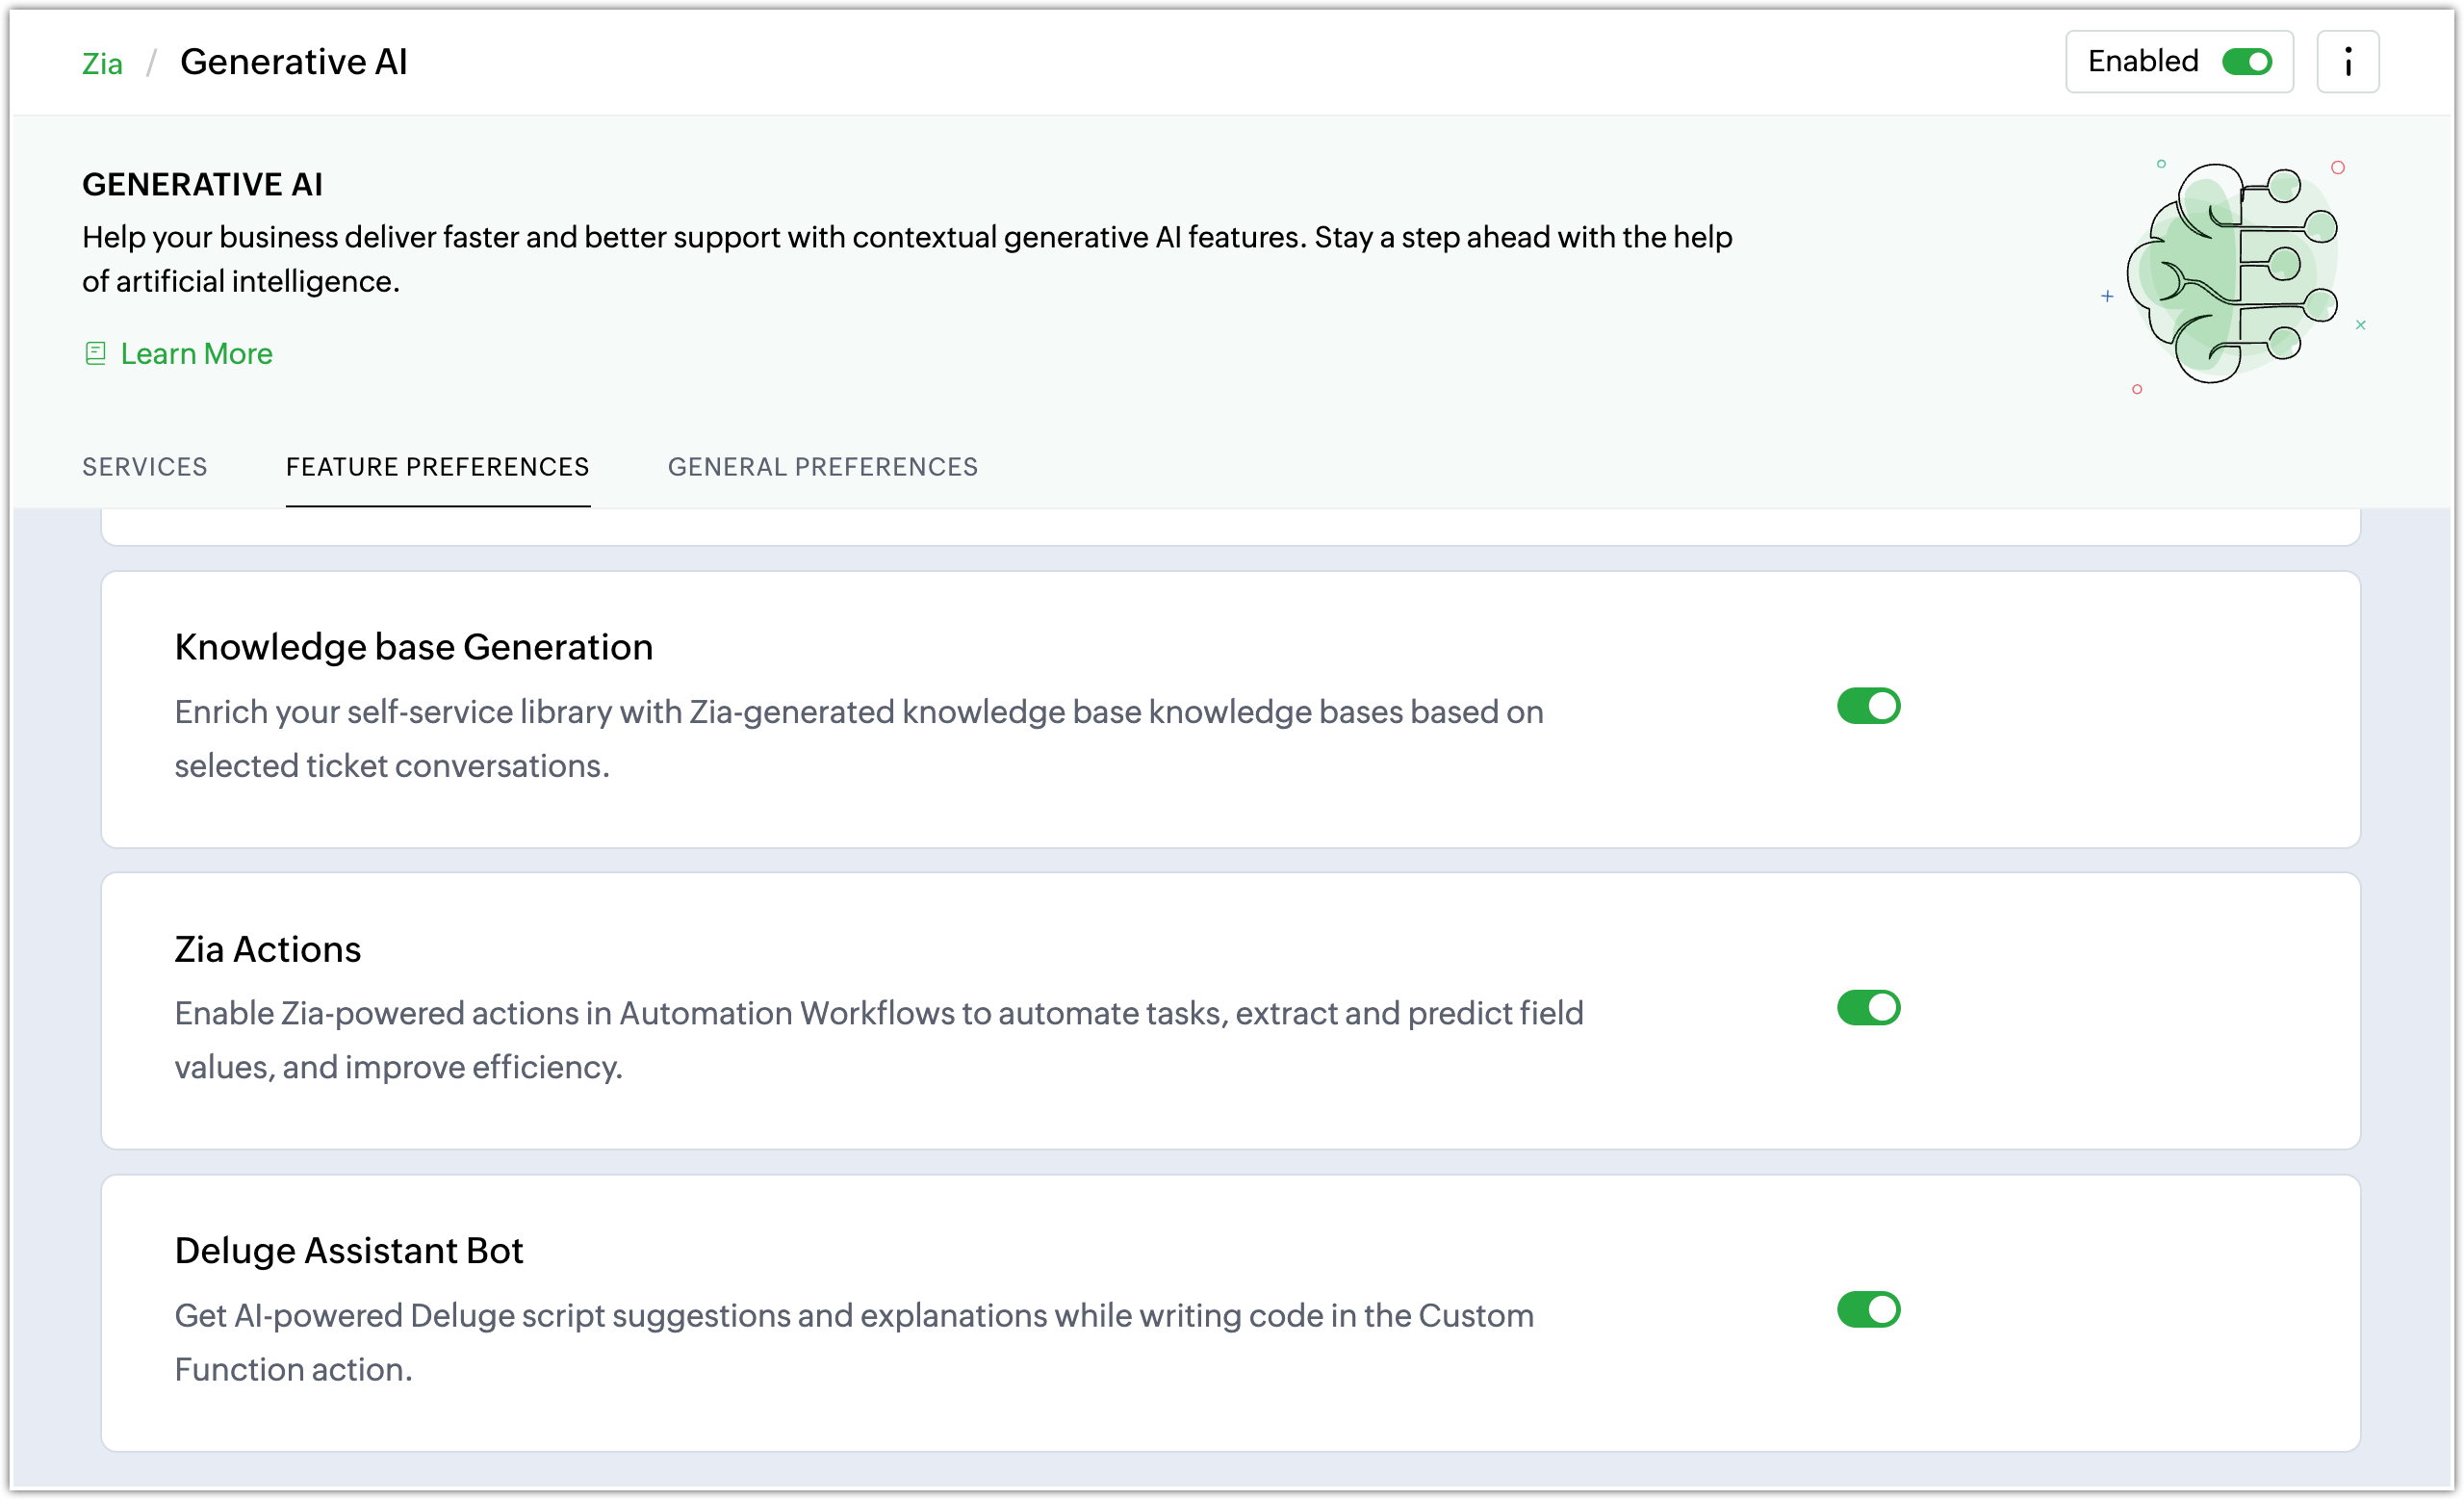
Task: Click the Knowledge base Generation heading
Action: pos(413,647)
